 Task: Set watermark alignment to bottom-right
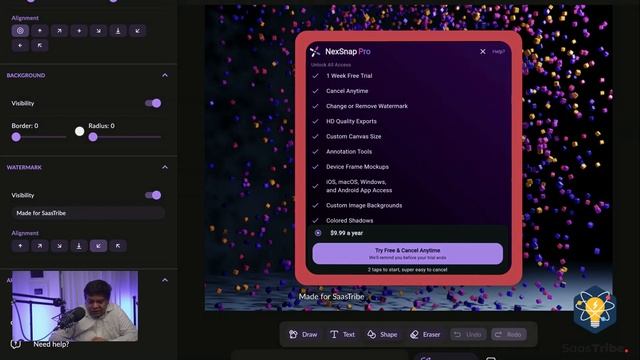point(59,246)
